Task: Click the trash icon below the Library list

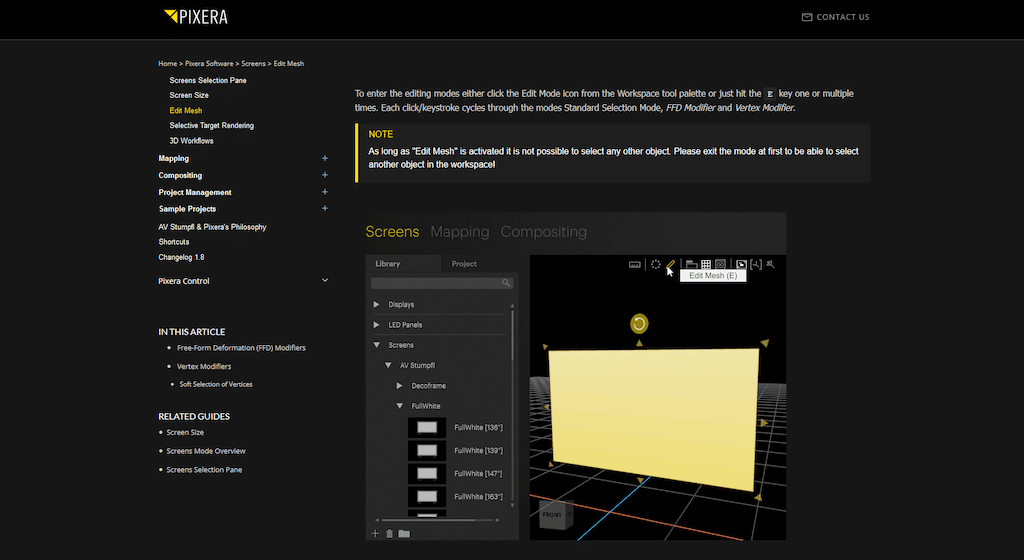Action: [389, 534]
